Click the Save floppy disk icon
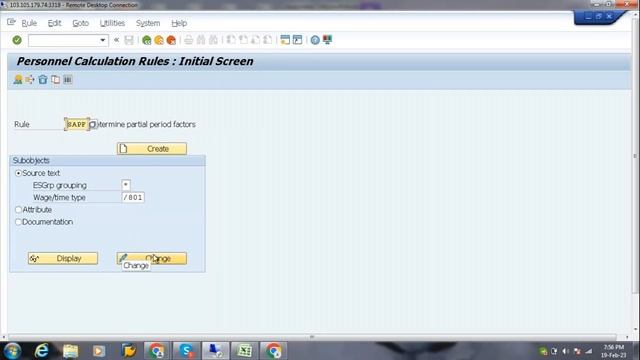 click(x=129, y=40)
